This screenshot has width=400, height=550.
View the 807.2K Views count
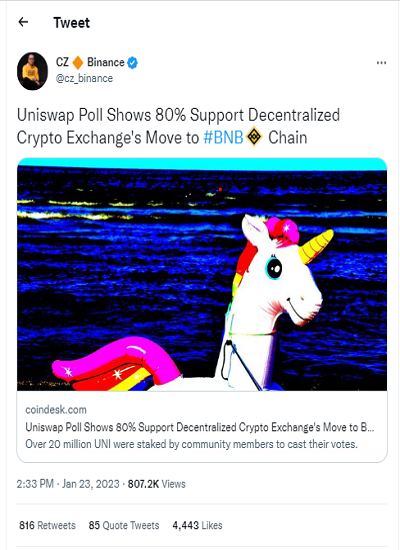(x=156, y=484)
